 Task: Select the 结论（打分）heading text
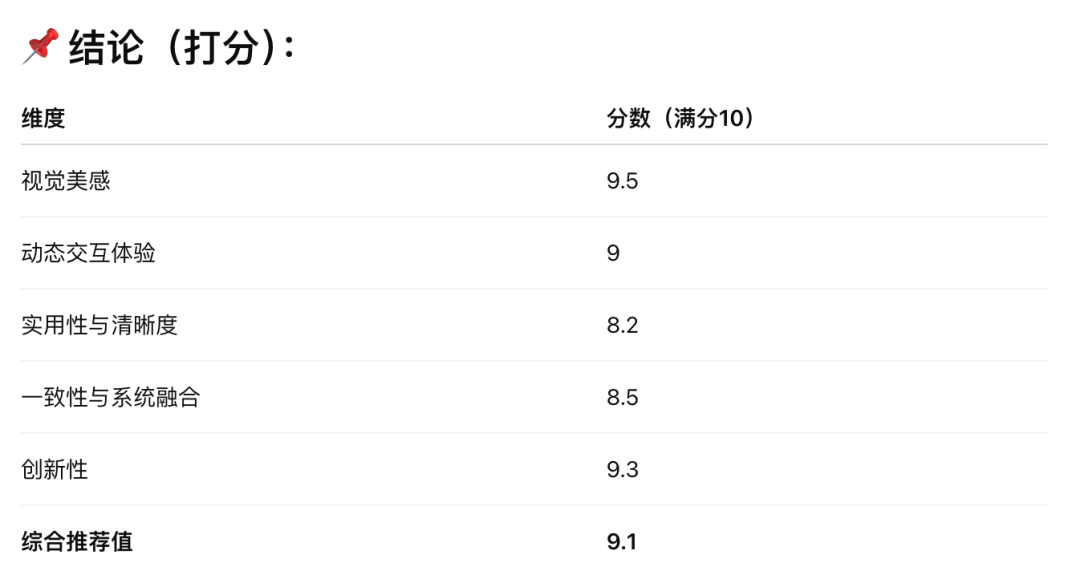[182, 48]
